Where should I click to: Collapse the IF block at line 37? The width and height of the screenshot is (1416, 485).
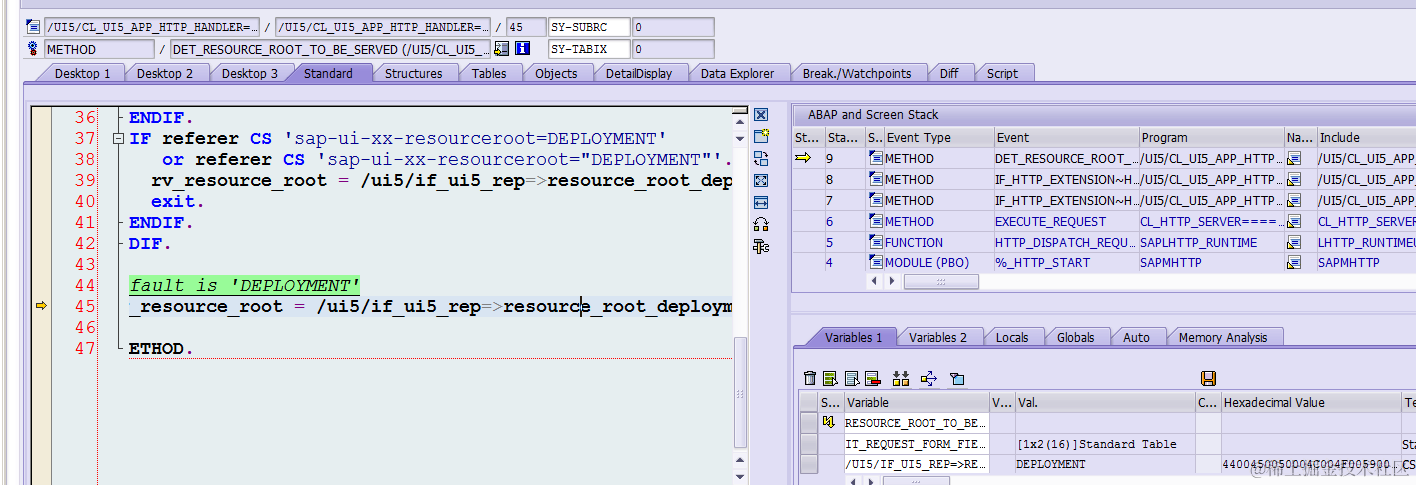pyautogui.click(x=118, y=139)
